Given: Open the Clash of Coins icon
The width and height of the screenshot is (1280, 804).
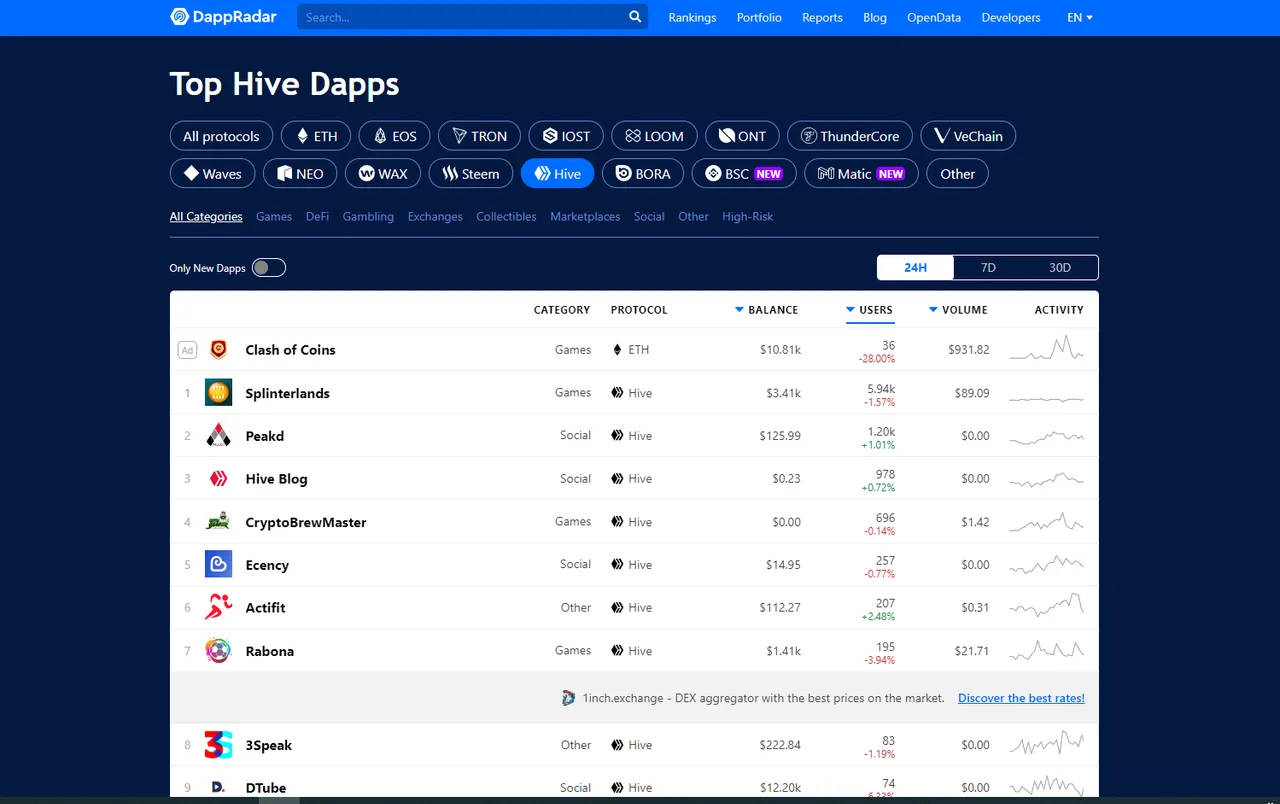Looking at the screenshot, I should pyautogui.click(x=218, y=349).
